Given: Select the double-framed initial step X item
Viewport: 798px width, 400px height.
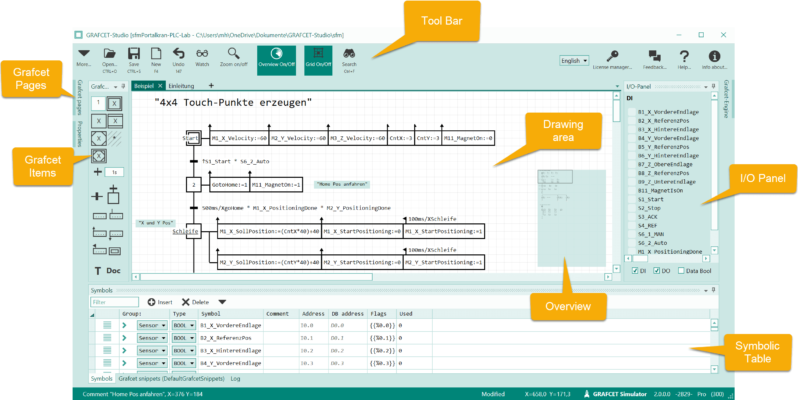Looking at the screenshot, I should click(x=114, y=103).
